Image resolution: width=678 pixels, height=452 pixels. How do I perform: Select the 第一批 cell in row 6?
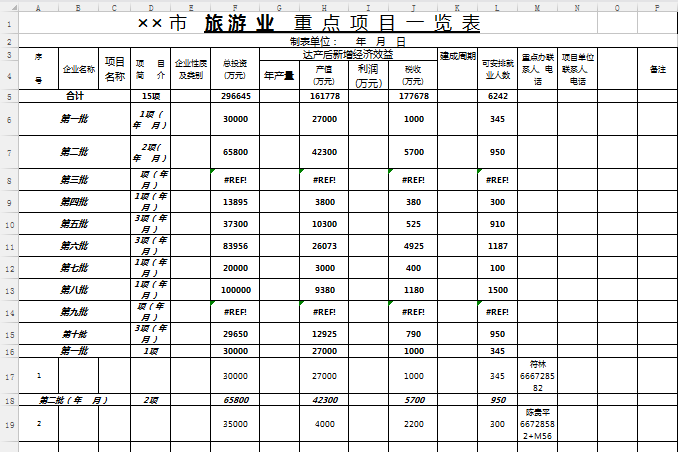pos(75,119)
